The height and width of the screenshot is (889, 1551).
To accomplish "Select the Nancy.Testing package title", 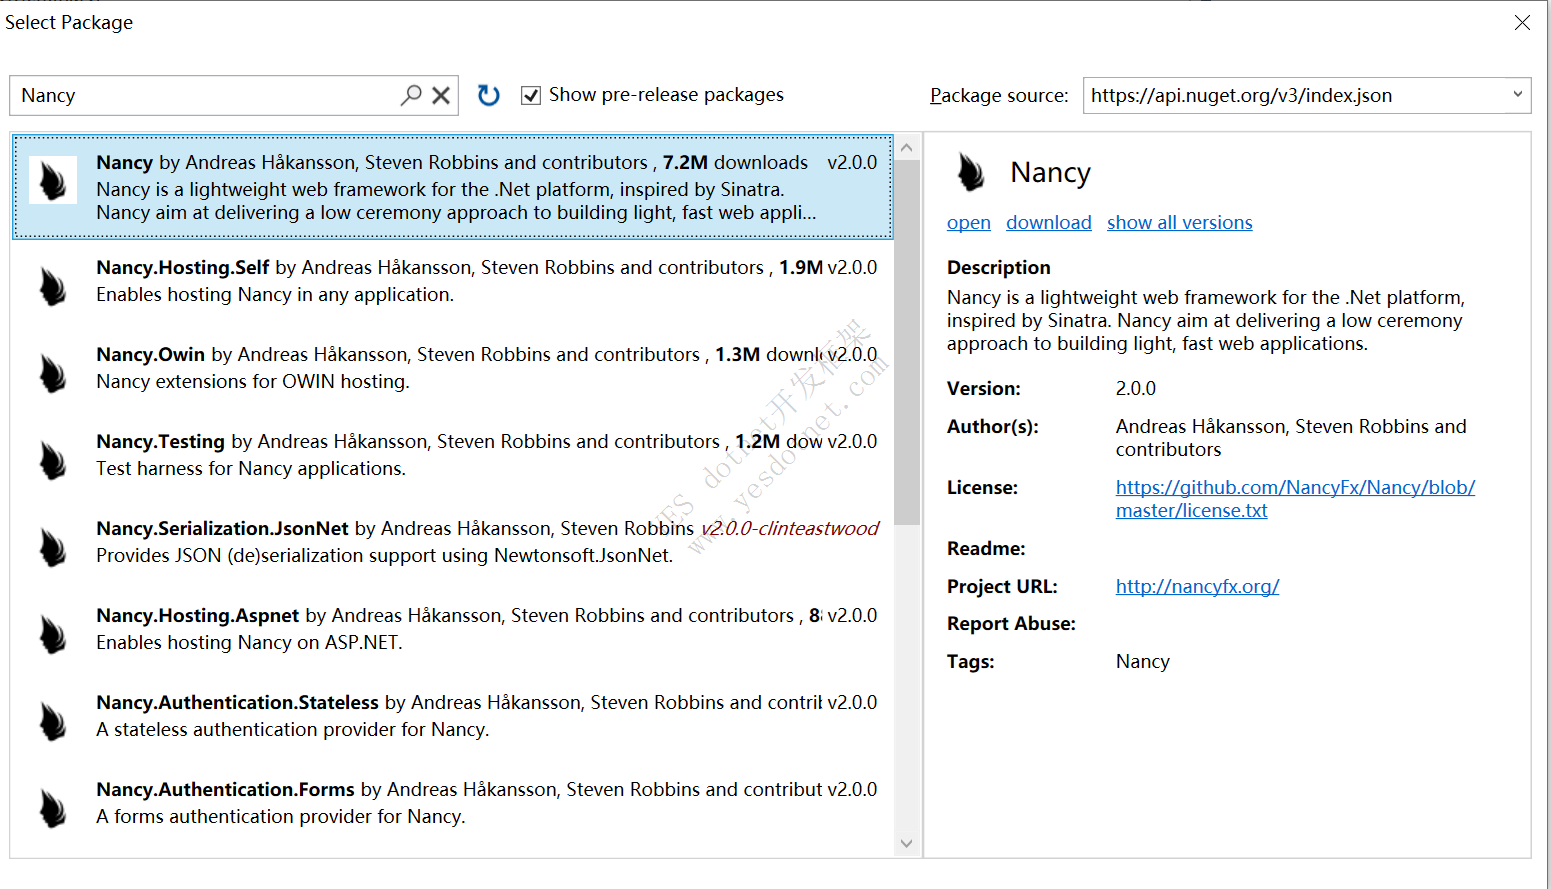I will (x=161, y=441).
